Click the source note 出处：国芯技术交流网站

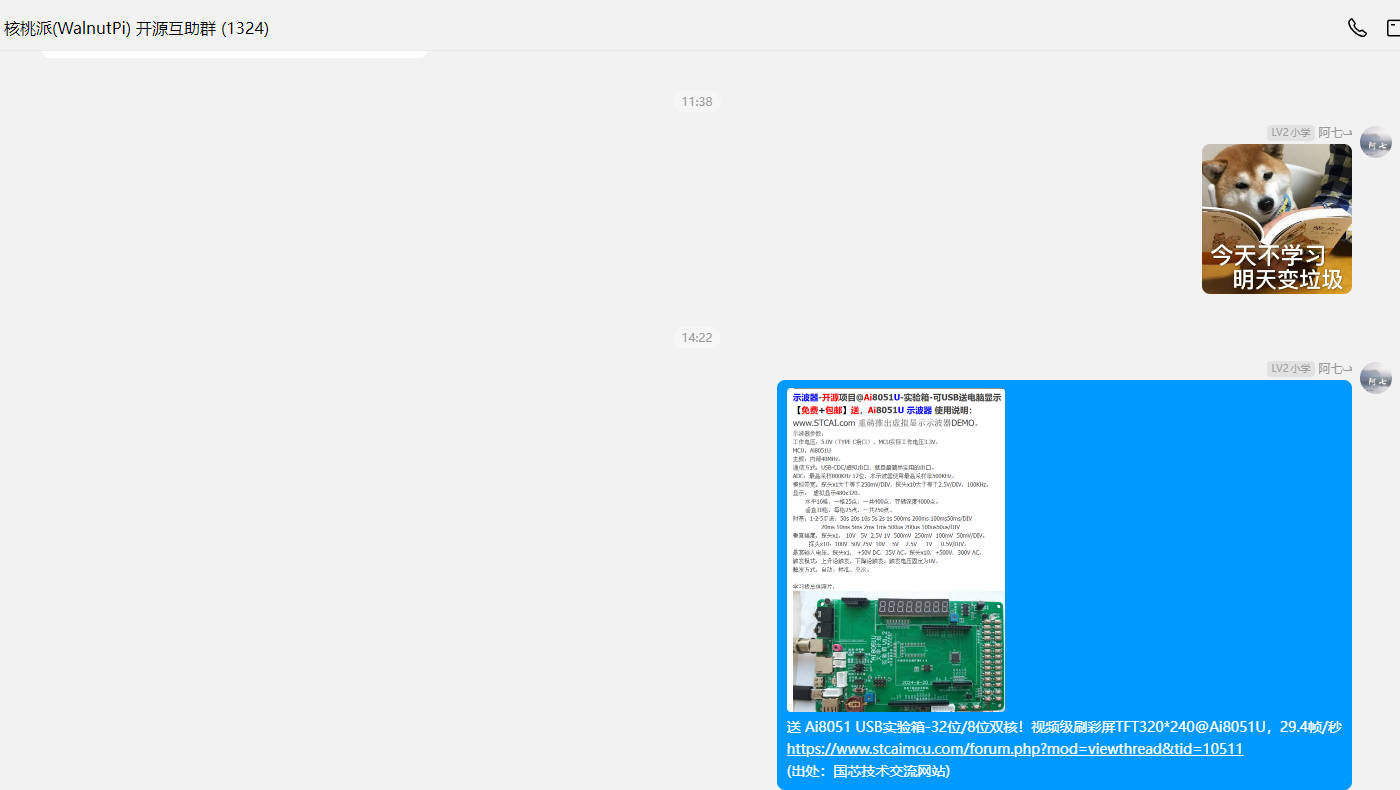[868, 771]
